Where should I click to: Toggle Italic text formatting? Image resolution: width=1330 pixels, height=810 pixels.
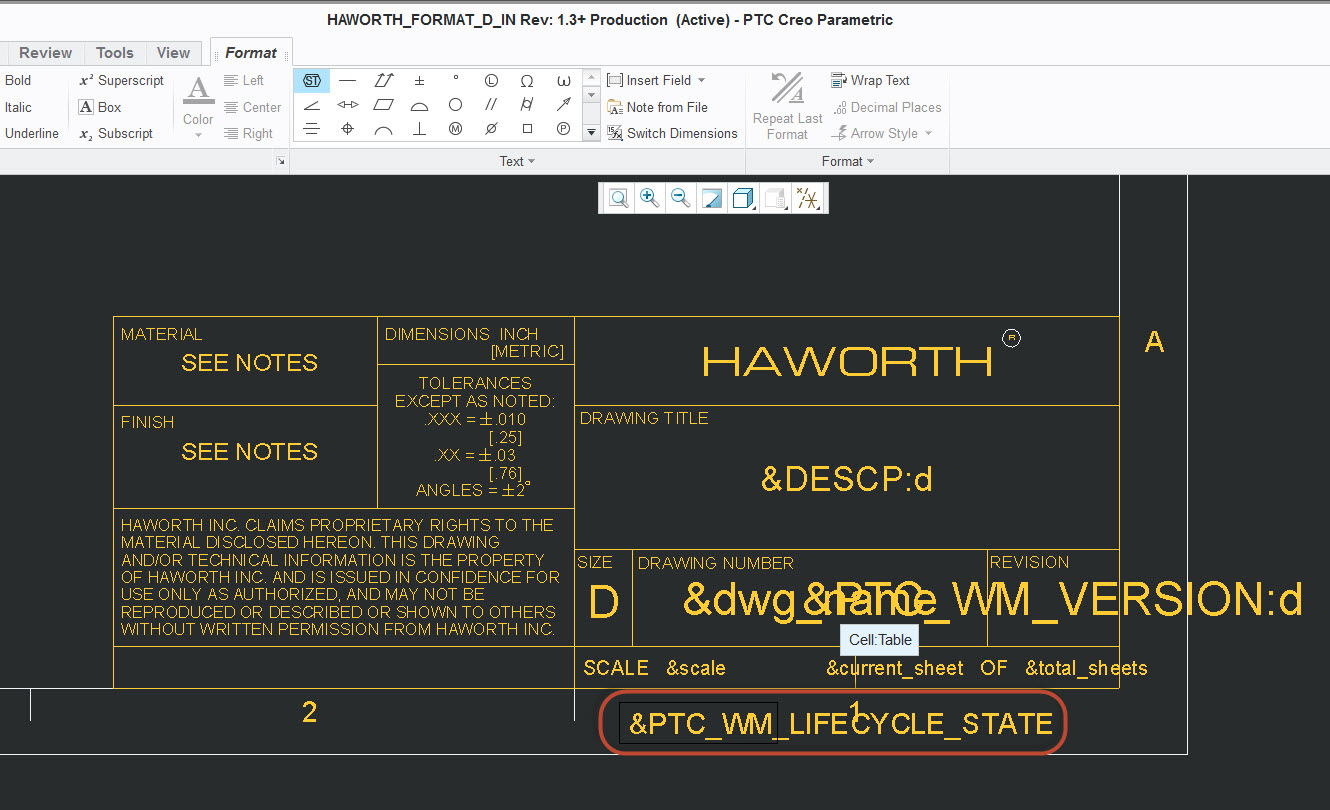tap(18, 107)
